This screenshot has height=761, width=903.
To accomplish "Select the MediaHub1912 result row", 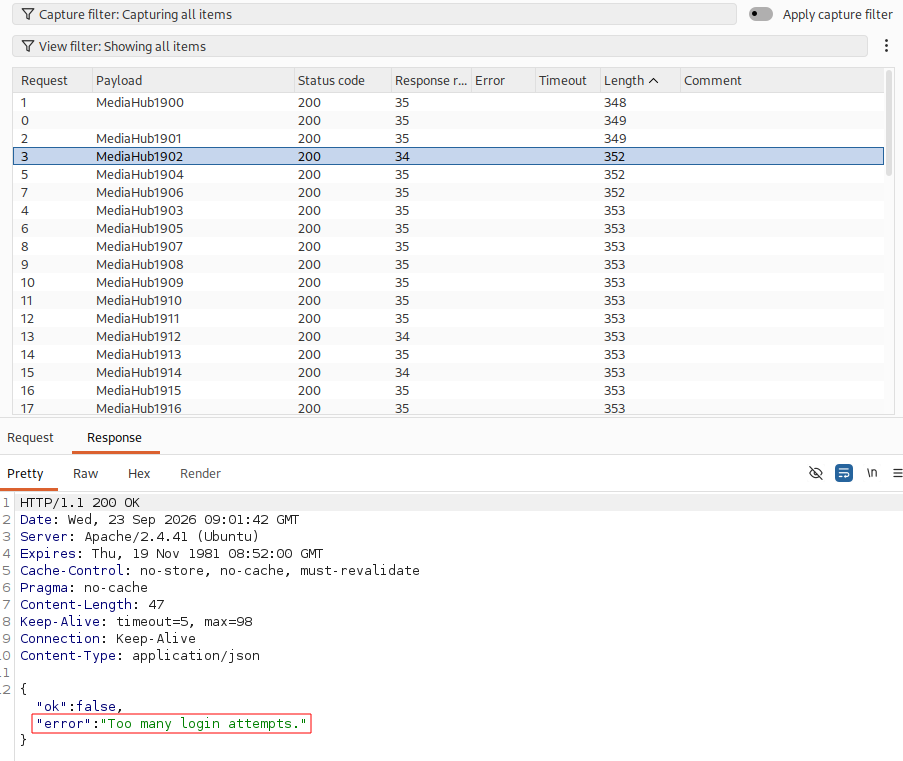I will click(448, 336).
